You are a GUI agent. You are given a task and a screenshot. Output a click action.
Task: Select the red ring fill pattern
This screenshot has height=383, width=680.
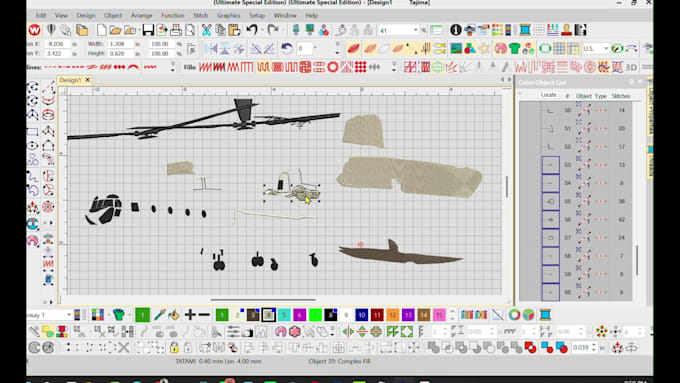pos(333,67)
